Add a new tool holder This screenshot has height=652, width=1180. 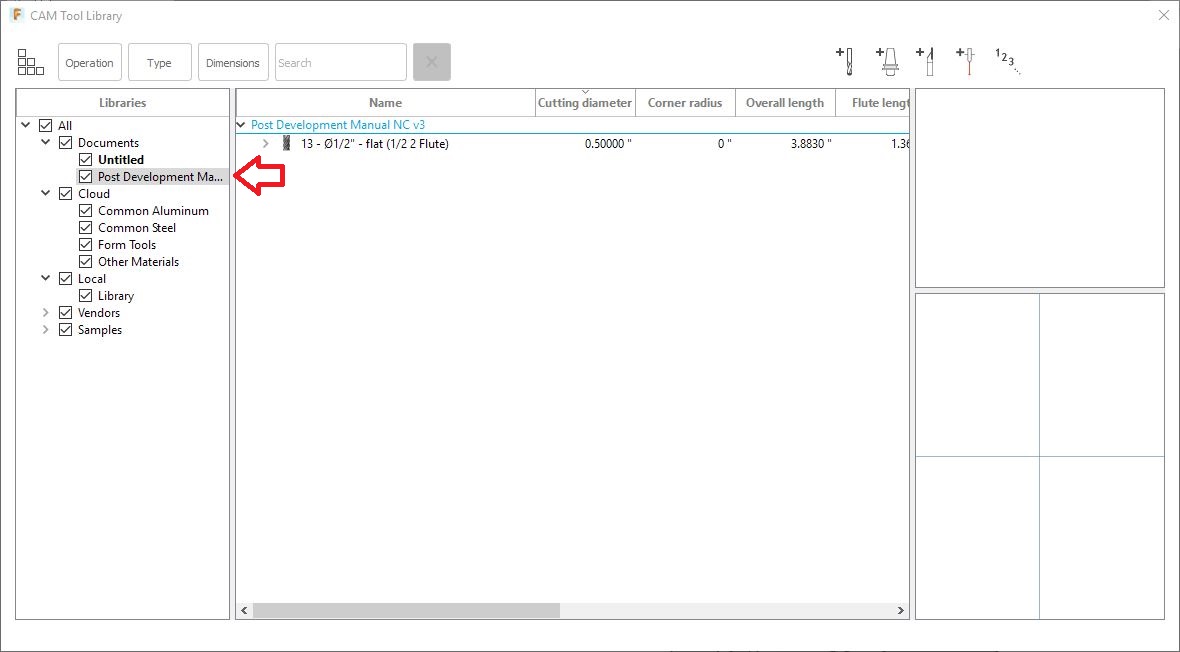coord(888,60)
